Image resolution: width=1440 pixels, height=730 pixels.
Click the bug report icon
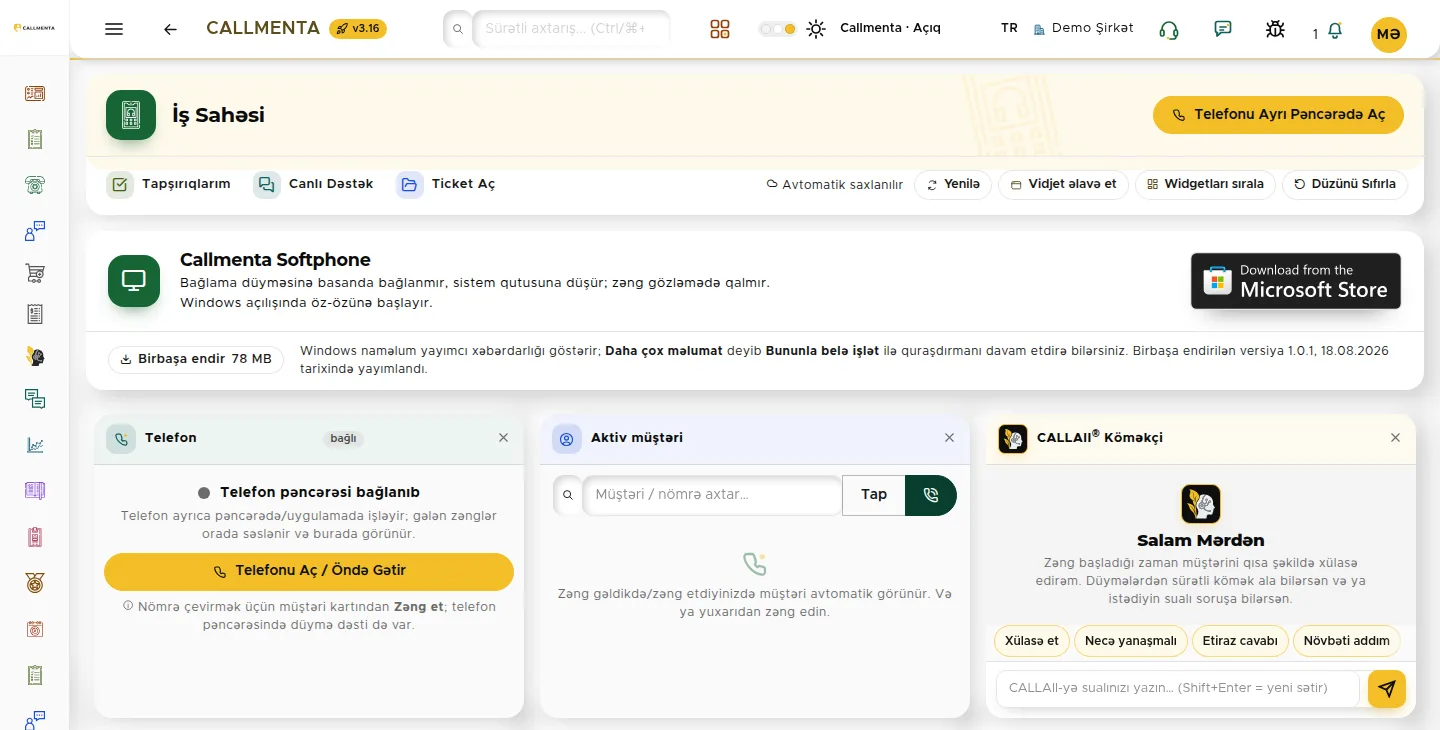click(1275, 29)
